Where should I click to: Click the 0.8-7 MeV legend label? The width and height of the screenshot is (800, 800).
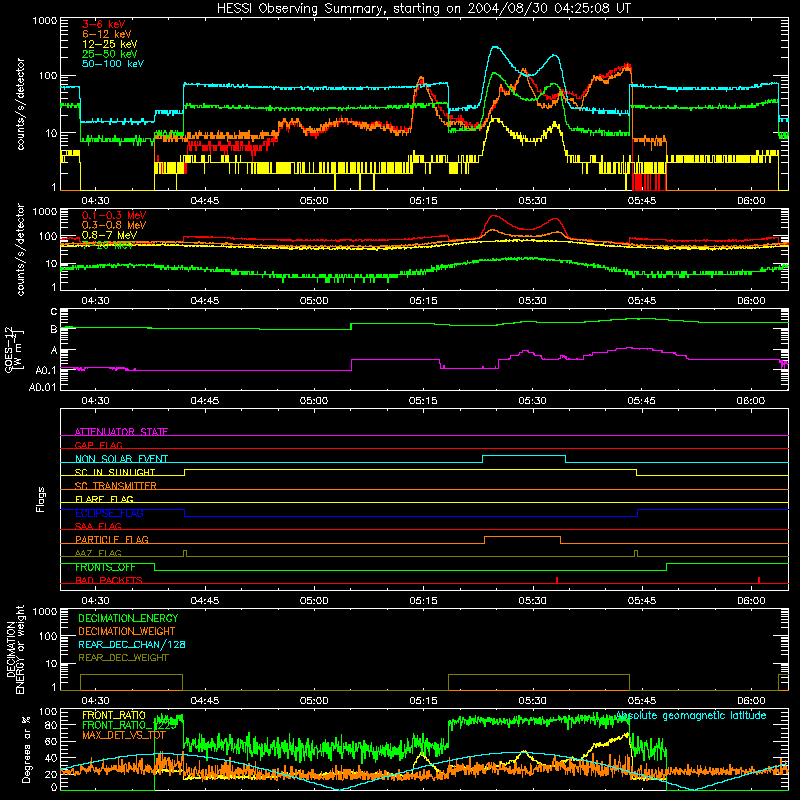pyautogui.click(x=110, y=235)
